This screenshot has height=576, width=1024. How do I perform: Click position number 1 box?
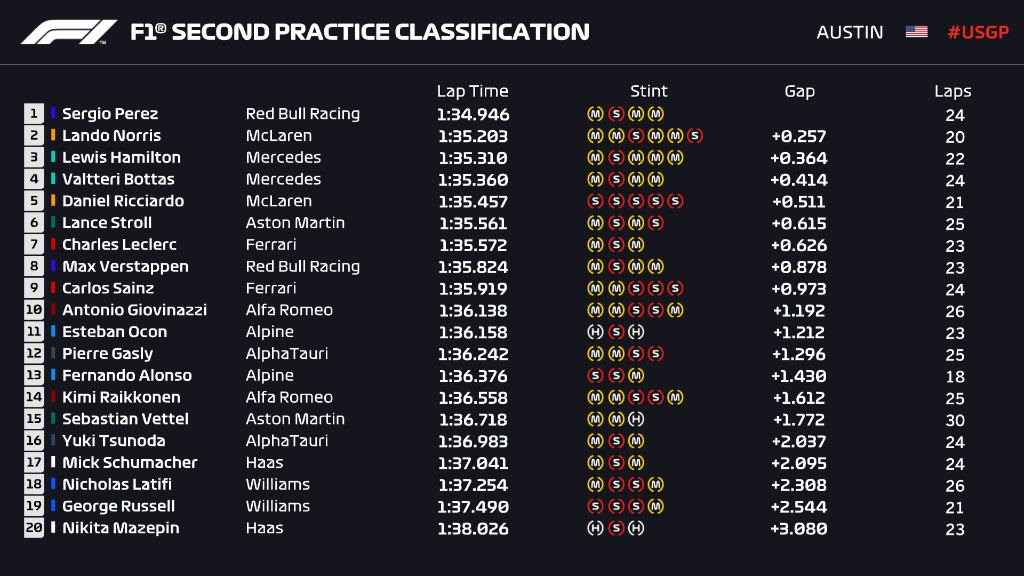click(34, 114)
